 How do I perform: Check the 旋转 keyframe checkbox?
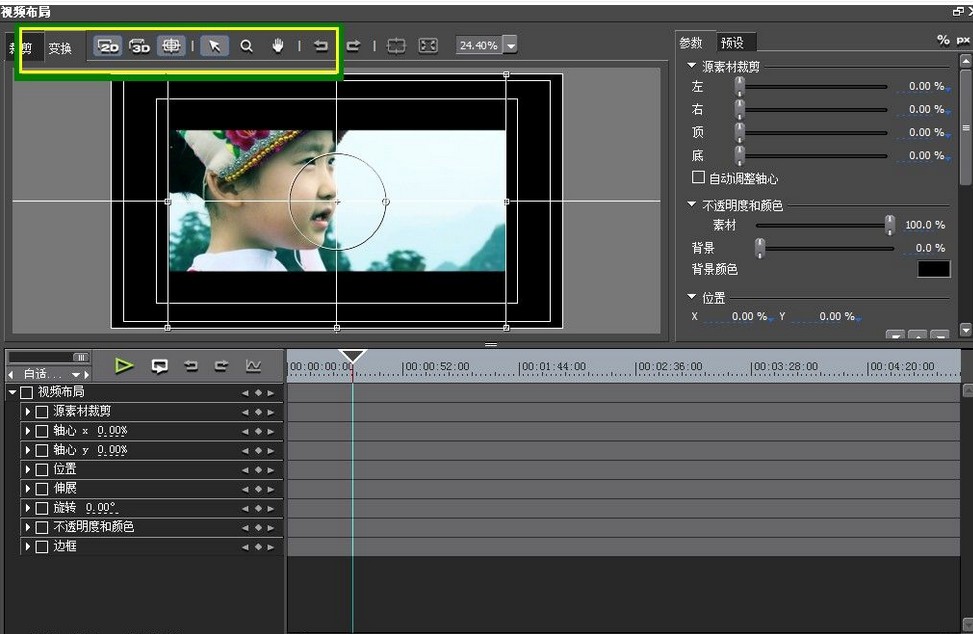tap(41, 507)
